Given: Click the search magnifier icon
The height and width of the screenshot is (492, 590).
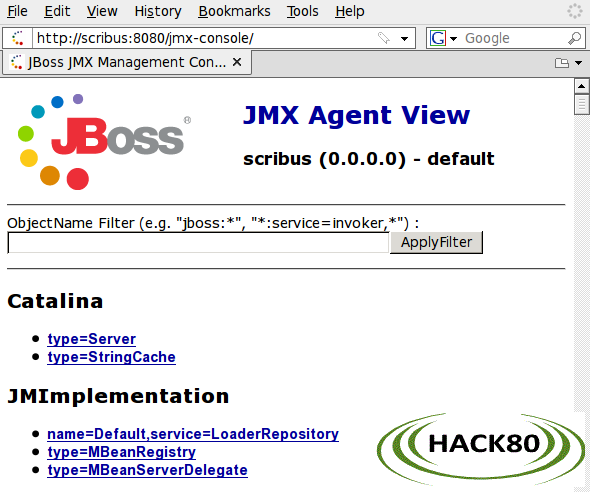Looking at the screenshot, I should [x=574, y=38].
